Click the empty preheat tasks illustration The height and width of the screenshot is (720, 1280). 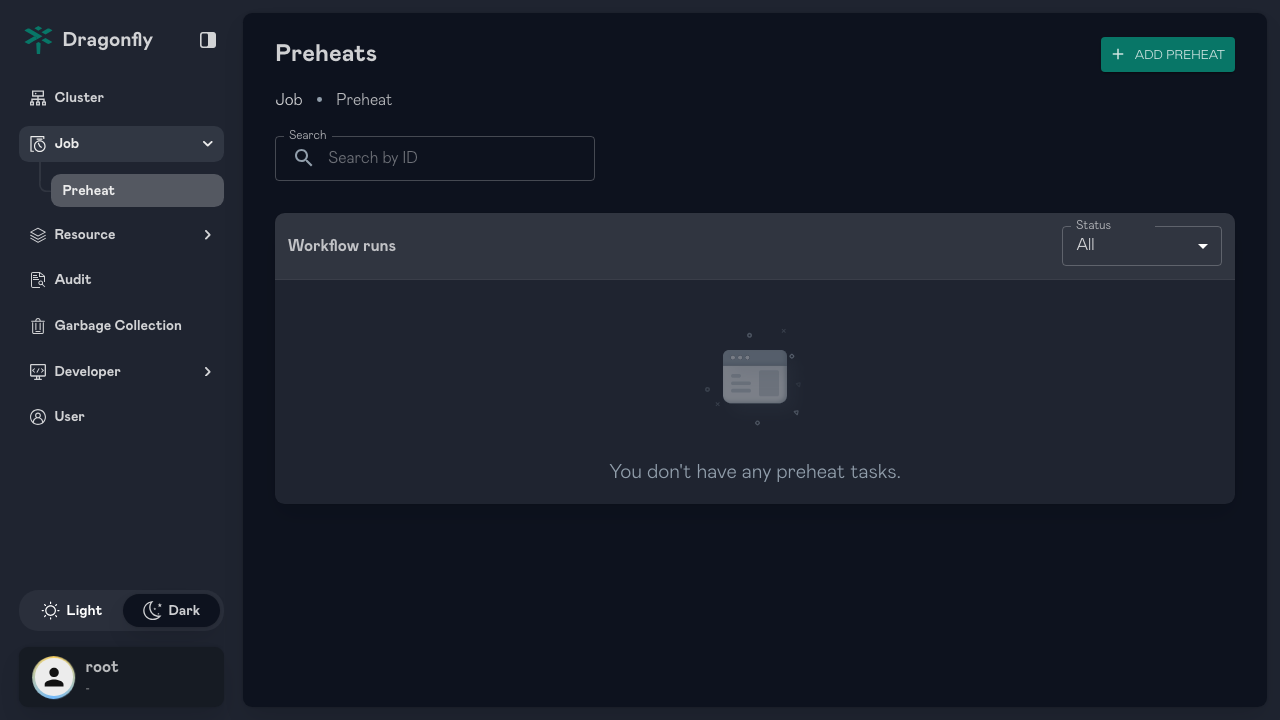click(x=754, y=377)
